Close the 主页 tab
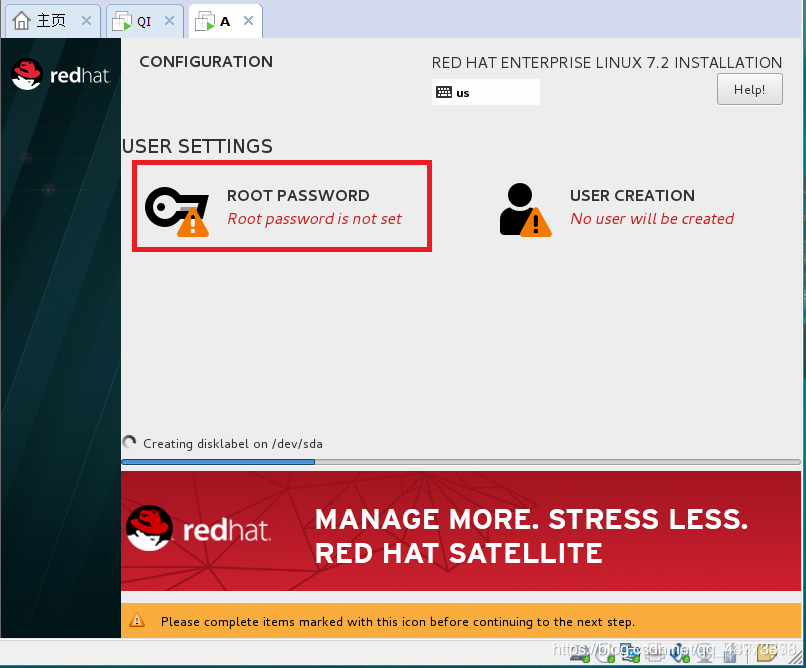 tap(86, 21)
